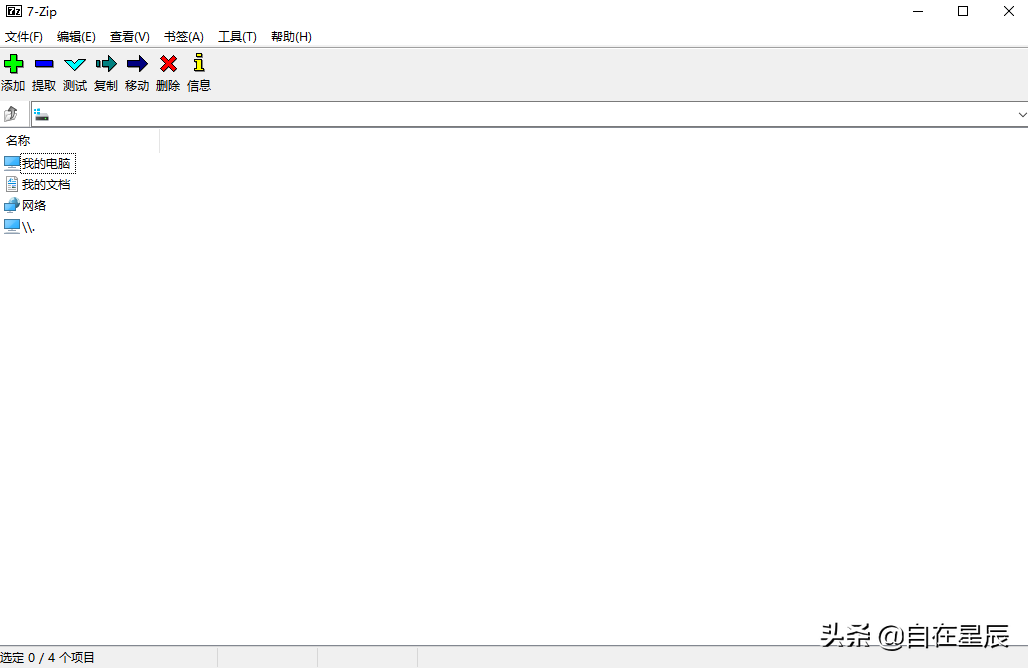This screenshot has height=668, width=1028.
Task: Click the yellow Info (信息) icon
Action: 199,63
